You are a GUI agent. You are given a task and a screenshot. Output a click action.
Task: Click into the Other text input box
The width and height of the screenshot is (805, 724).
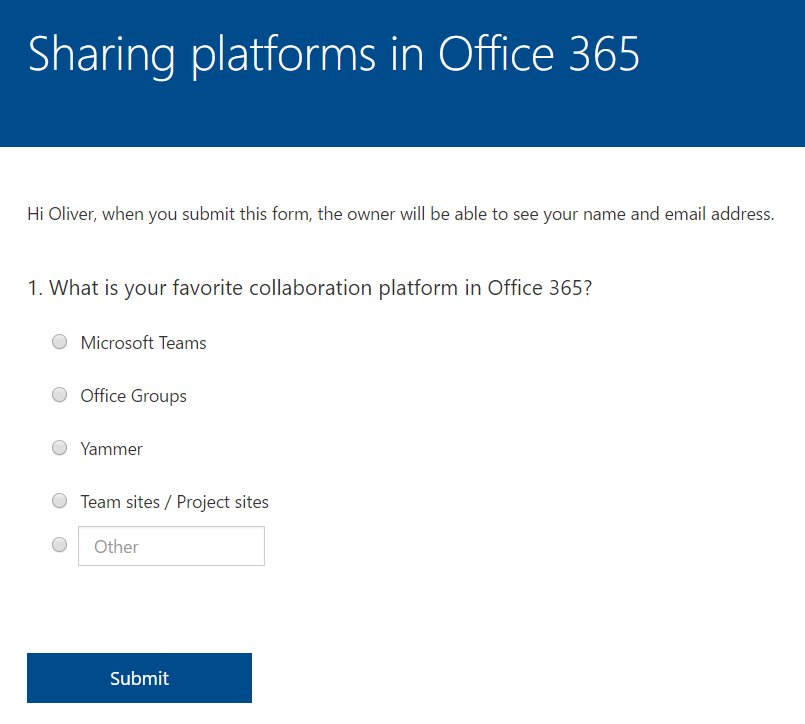coord(171,546)
